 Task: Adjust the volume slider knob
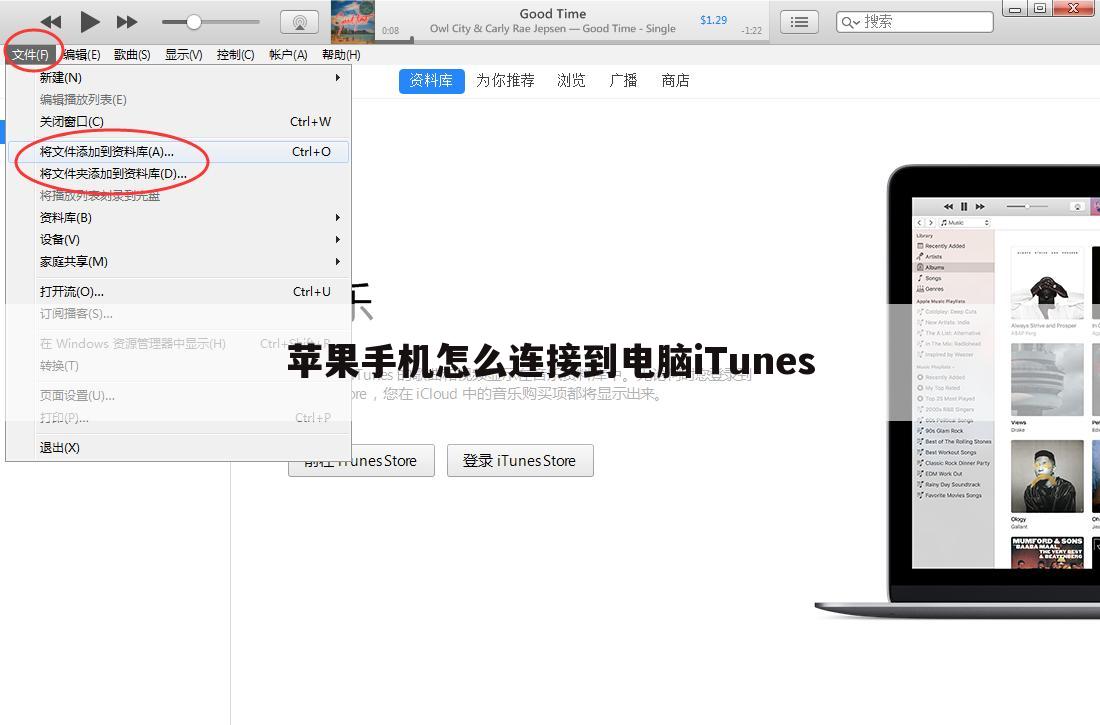coord(194,22)
